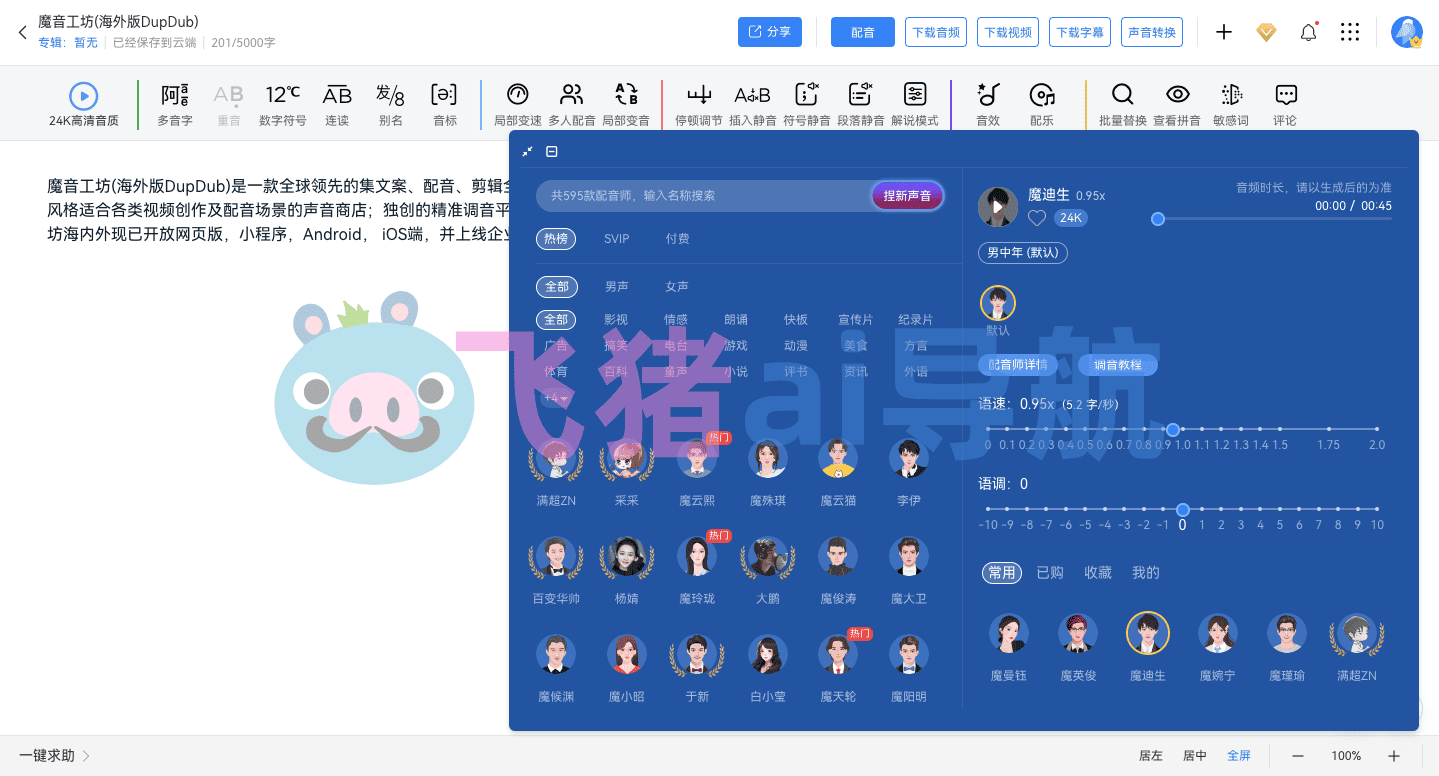Image resolution: width=1439 pixels, height=776 pixels.
Task: Choose 插入静音 tool
Action: (x=753, y=104)
